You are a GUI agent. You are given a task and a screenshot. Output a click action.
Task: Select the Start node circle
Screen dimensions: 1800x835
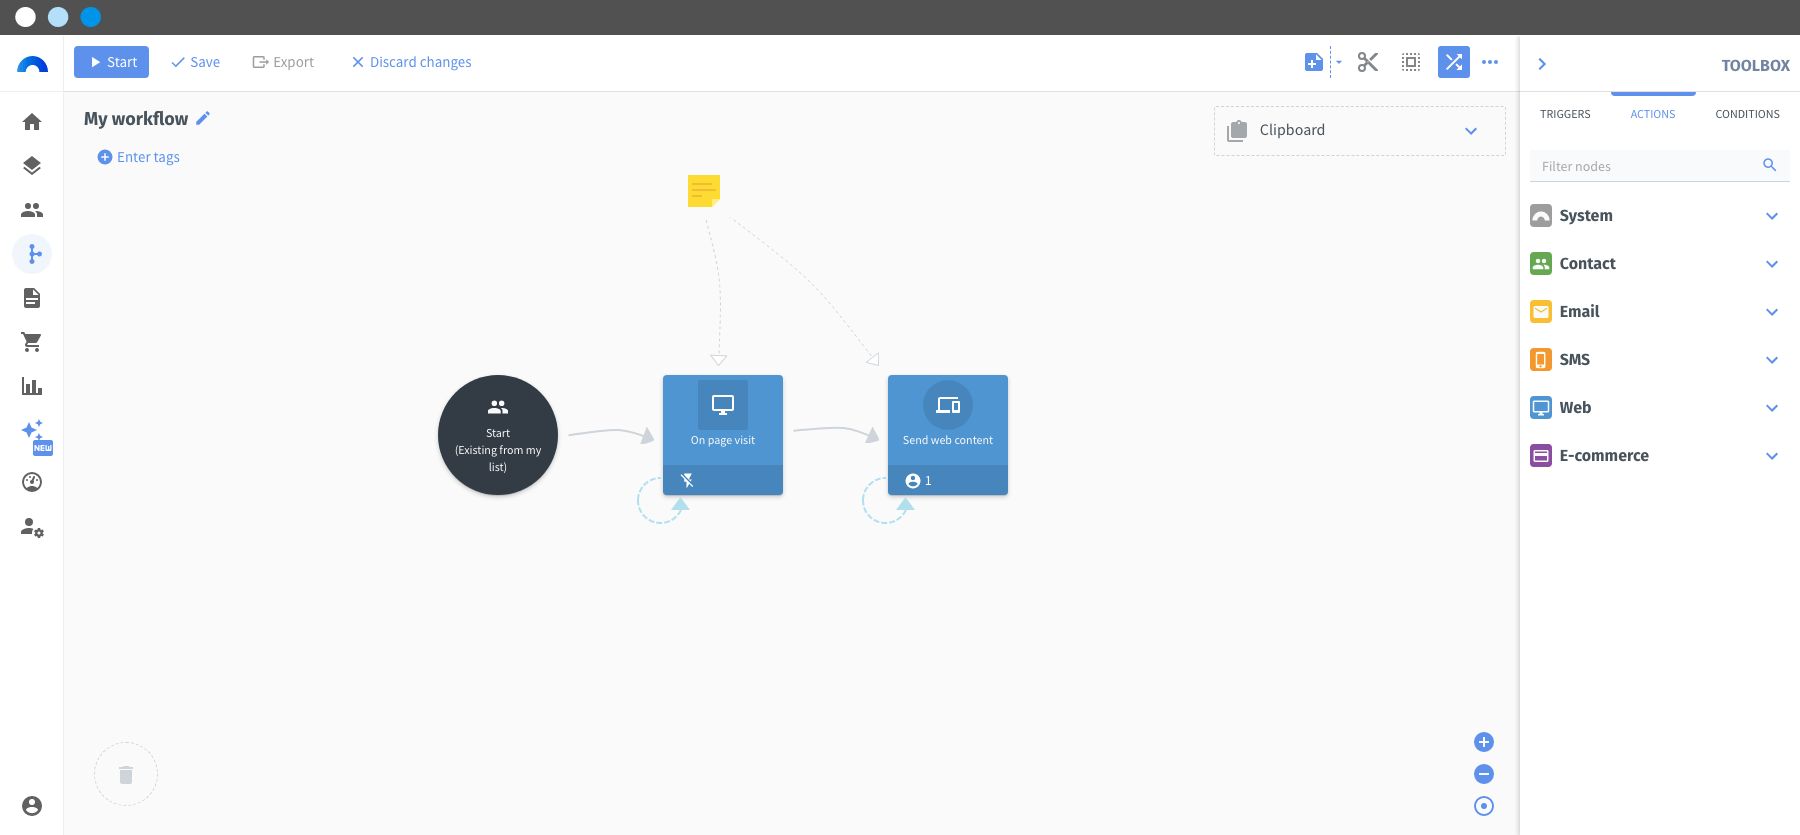(x=498, y=435)
